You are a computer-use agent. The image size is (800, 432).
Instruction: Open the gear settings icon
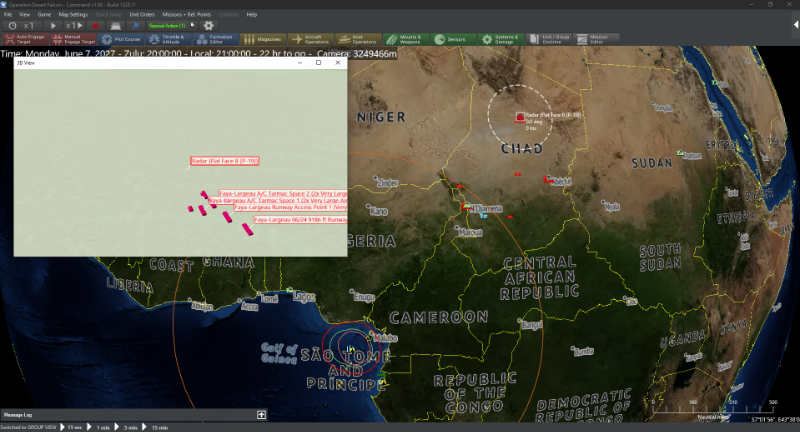tap(208, 26)
